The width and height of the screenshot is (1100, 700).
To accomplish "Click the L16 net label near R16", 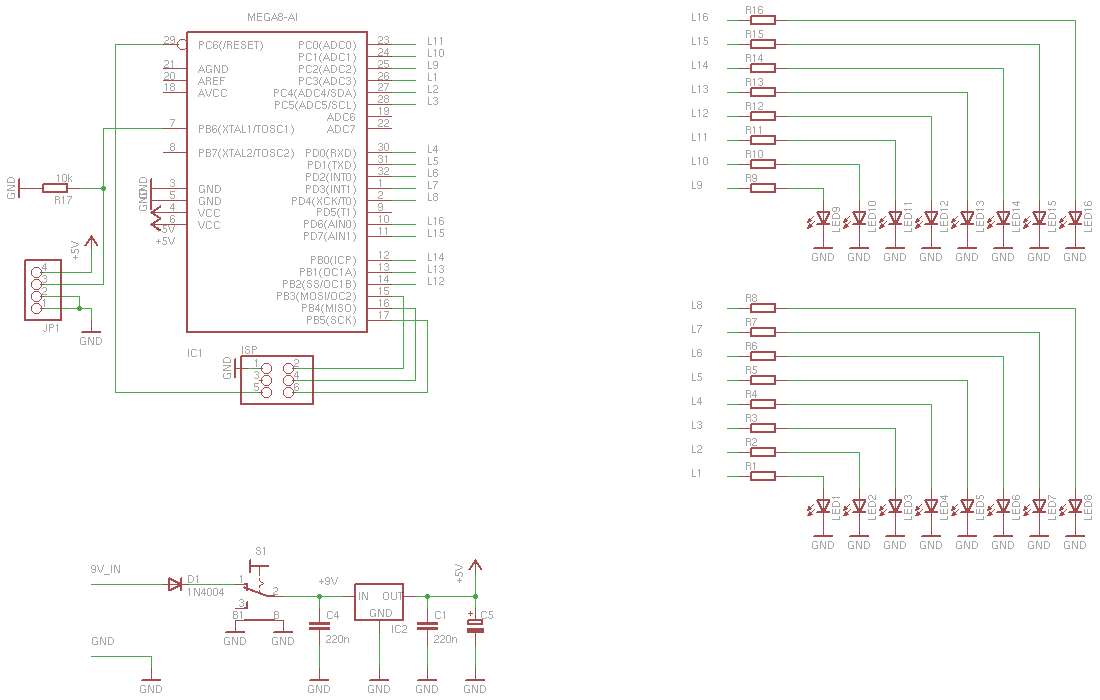I will click(x=699, y=17).
